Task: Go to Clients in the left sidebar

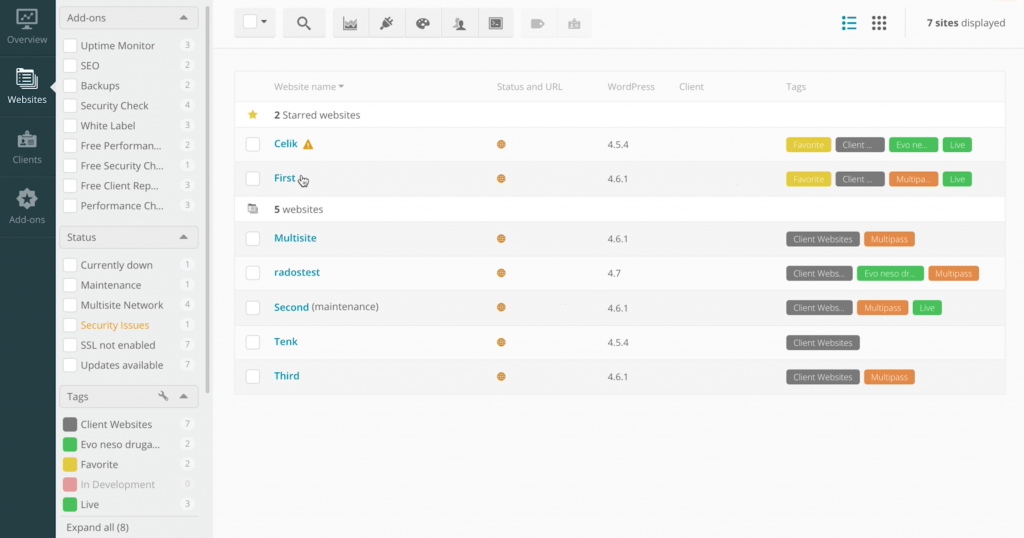Action: click(x=27, y=146)
